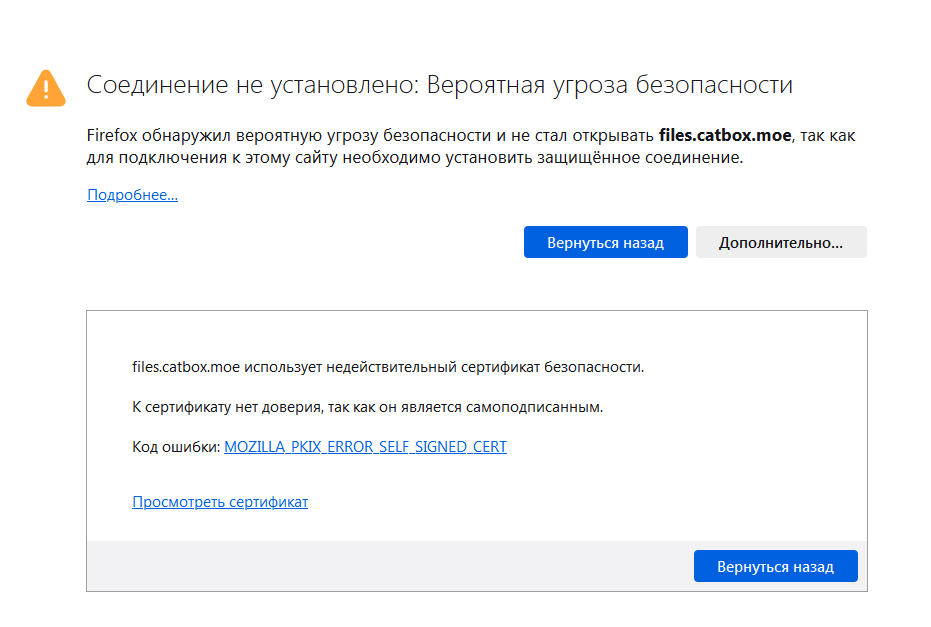Select the bold files.catbox.moe domain name
The height and width of the screenshot is (627, 931).
(x=725, y=135)
